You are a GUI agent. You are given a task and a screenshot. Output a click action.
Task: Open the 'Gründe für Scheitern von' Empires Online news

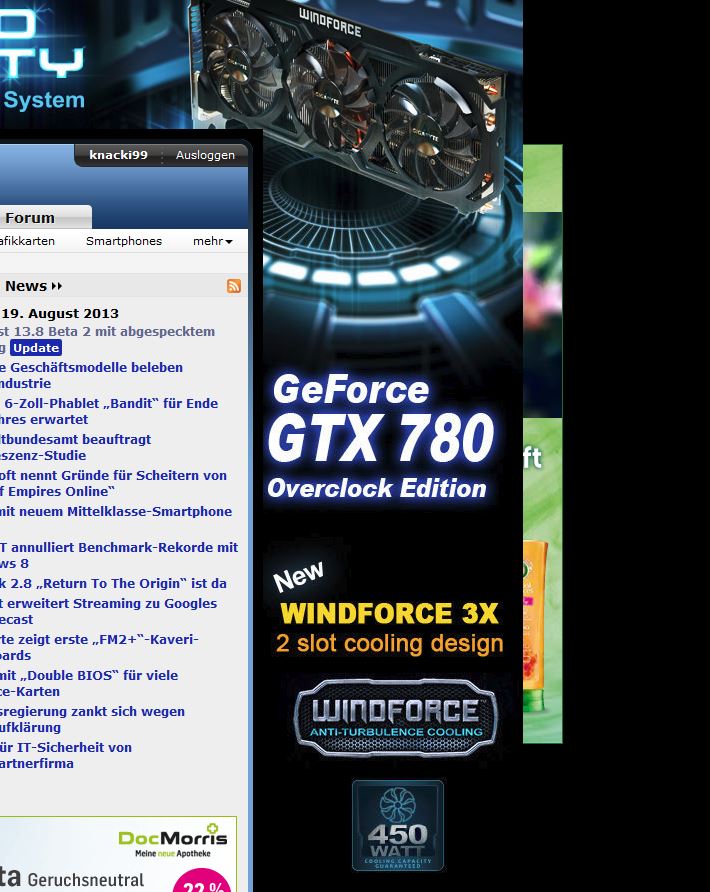point(113,483)
